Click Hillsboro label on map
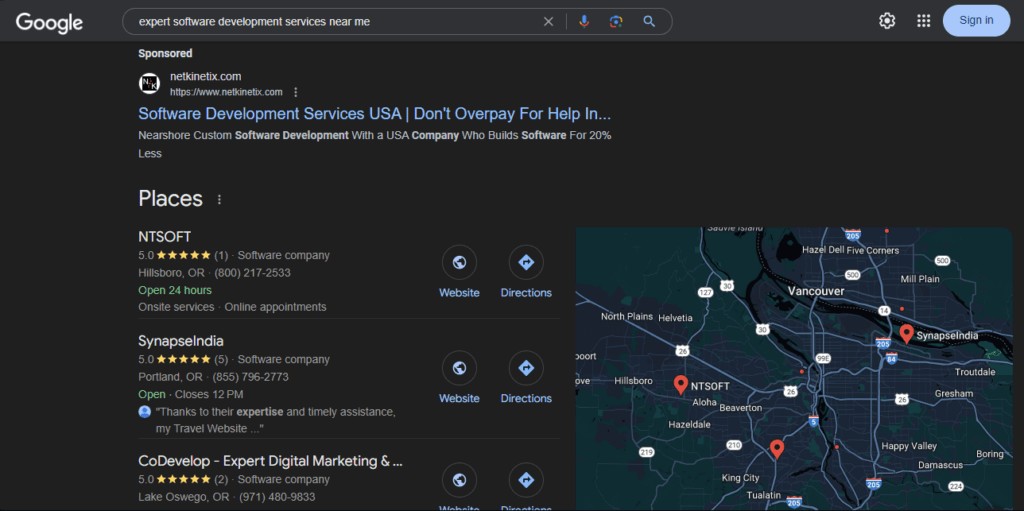 pyautogui.click(x=633, y=380)
